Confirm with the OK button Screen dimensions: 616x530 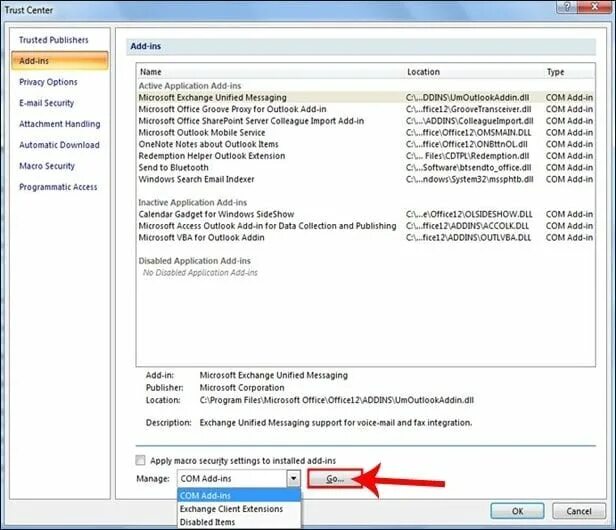click(x=517, y=511)
